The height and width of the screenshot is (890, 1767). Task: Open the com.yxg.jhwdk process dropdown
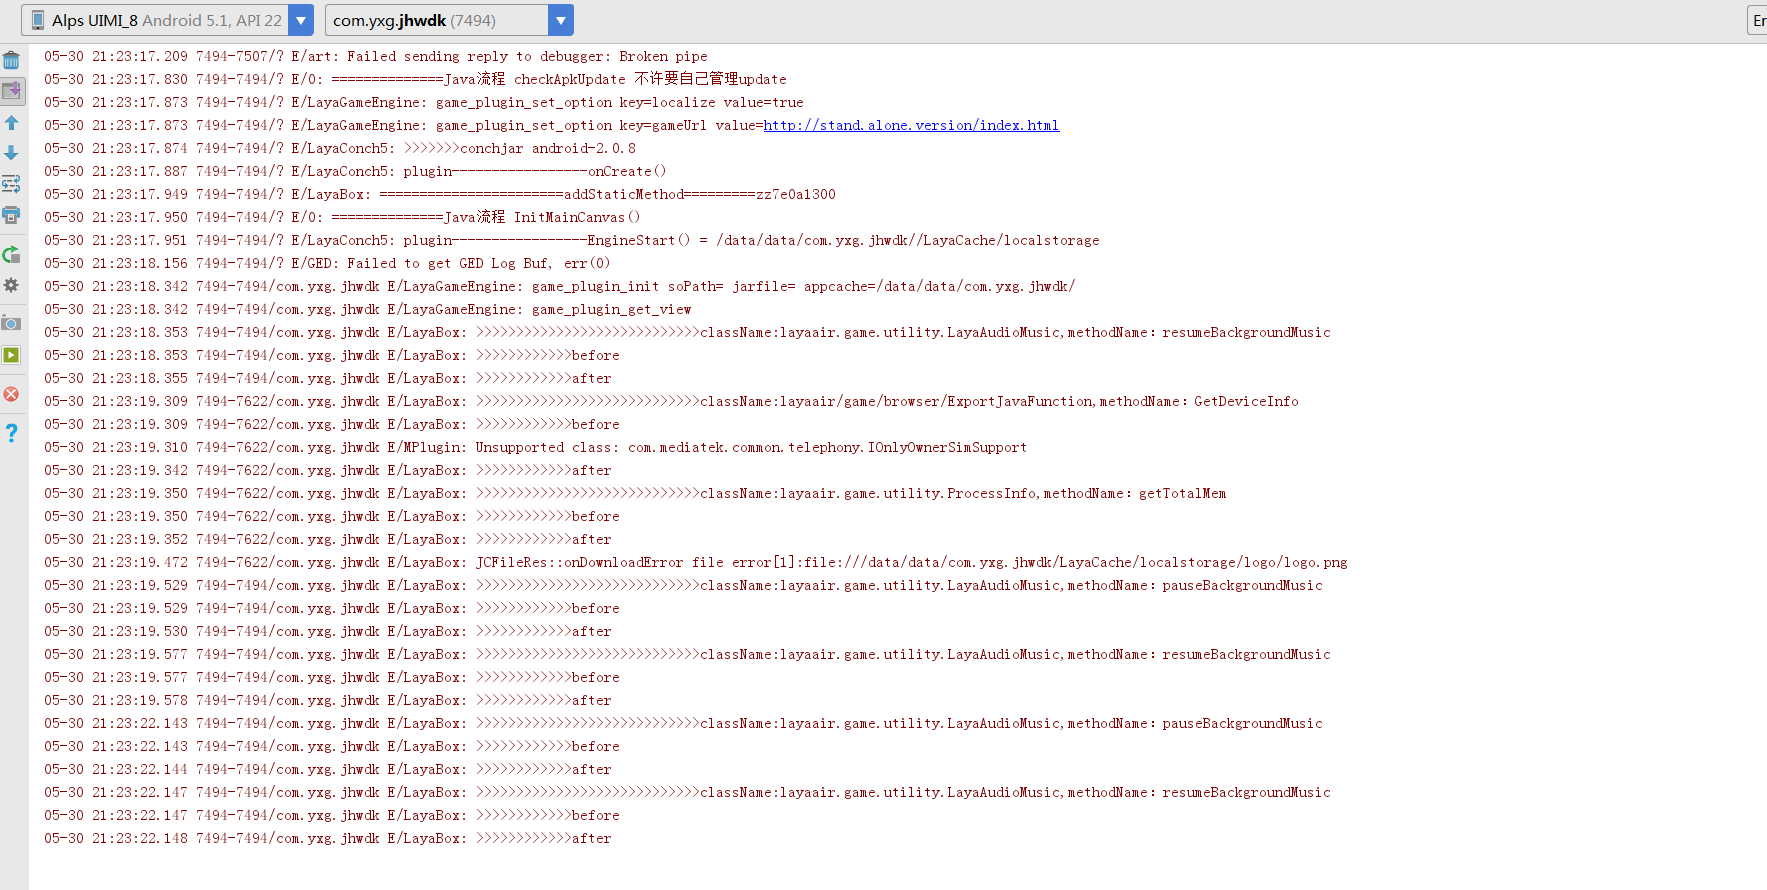coord(561,20)
